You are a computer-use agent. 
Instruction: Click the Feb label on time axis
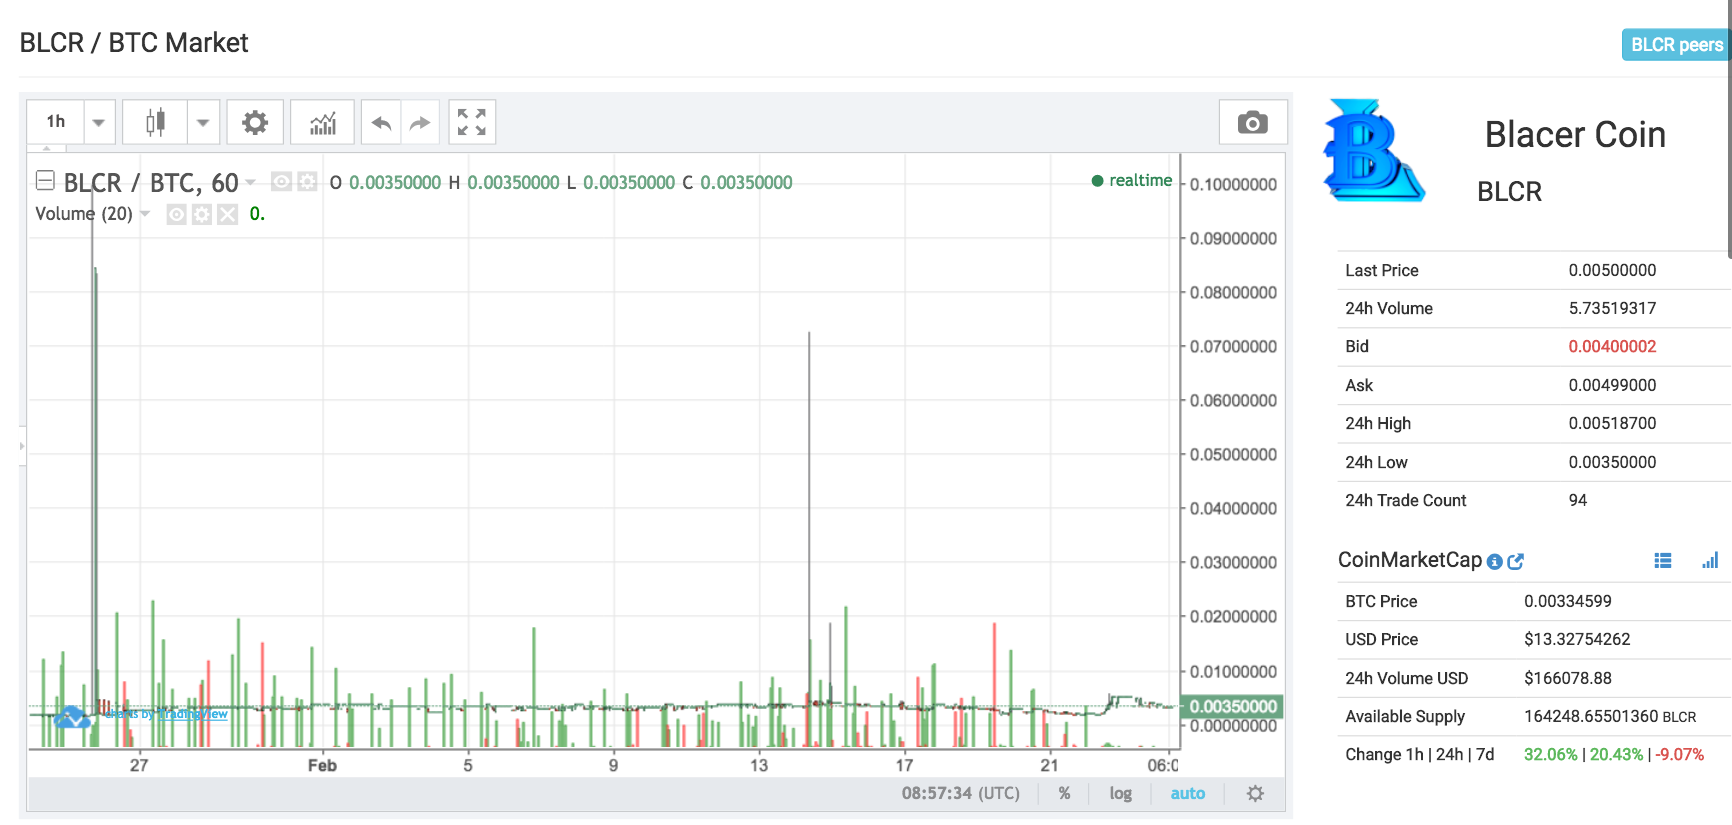pos(322,765)
